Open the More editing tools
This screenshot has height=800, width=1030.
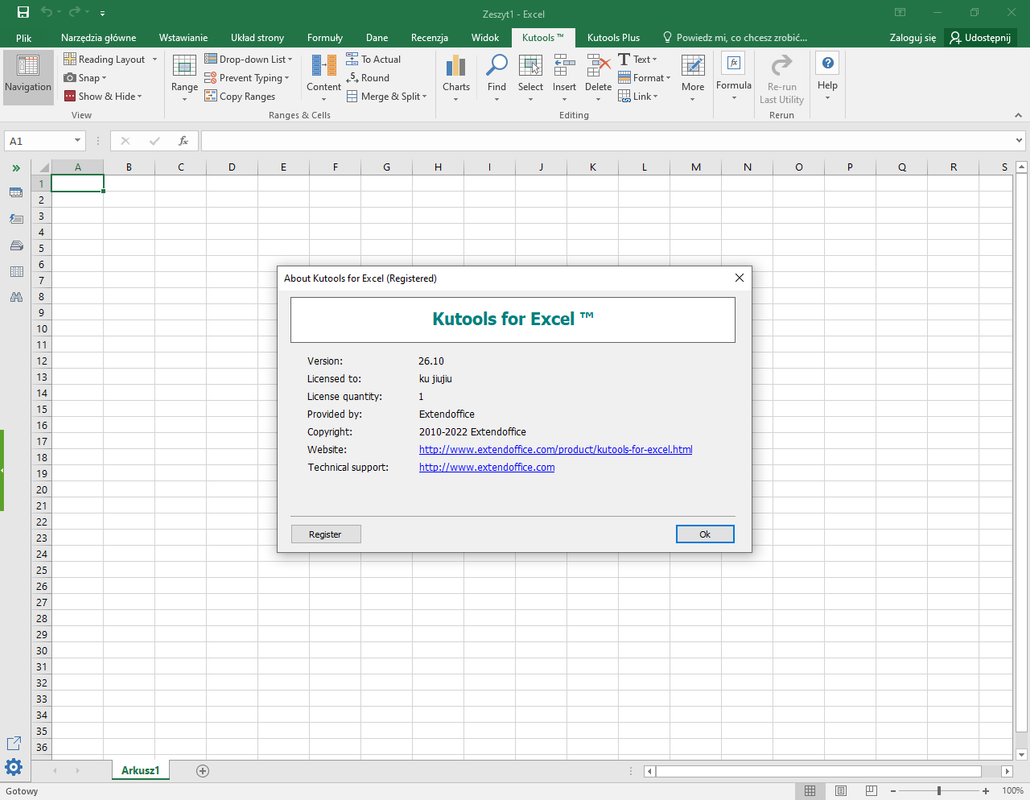tap(692, 78)
